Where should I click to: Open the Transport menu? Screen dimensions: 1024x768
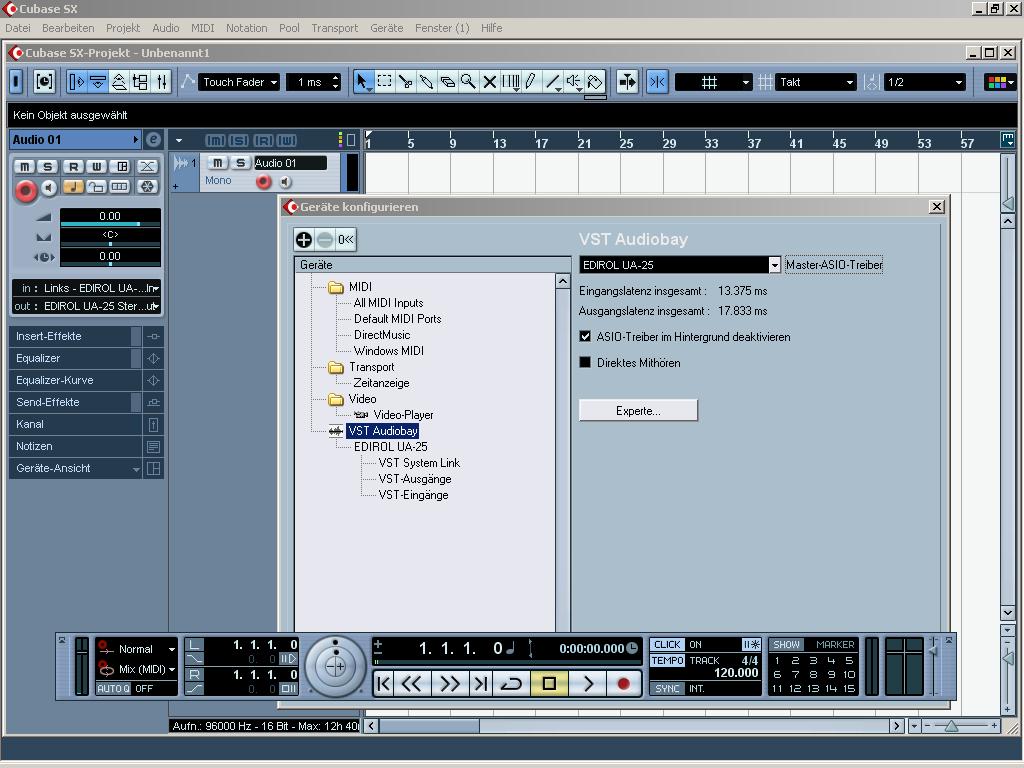[334, 28]
